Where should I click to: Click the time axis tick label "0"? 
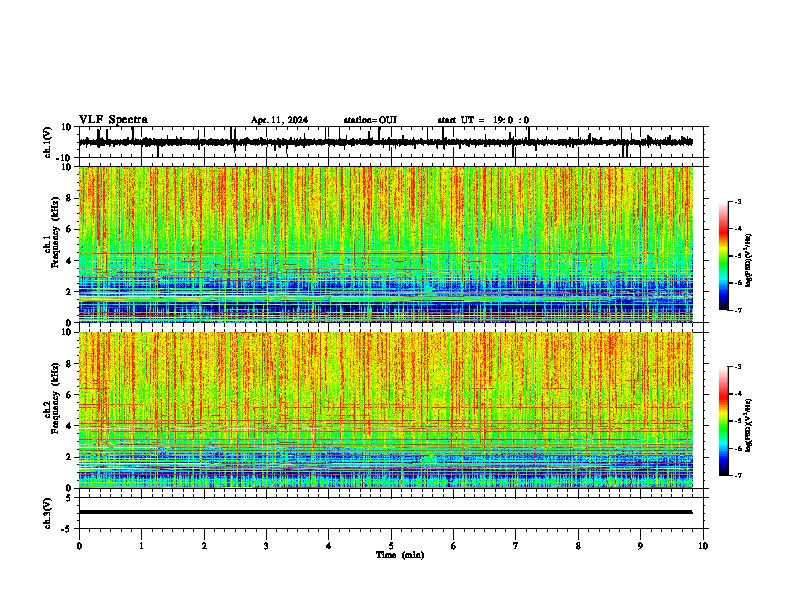(79, 546)
